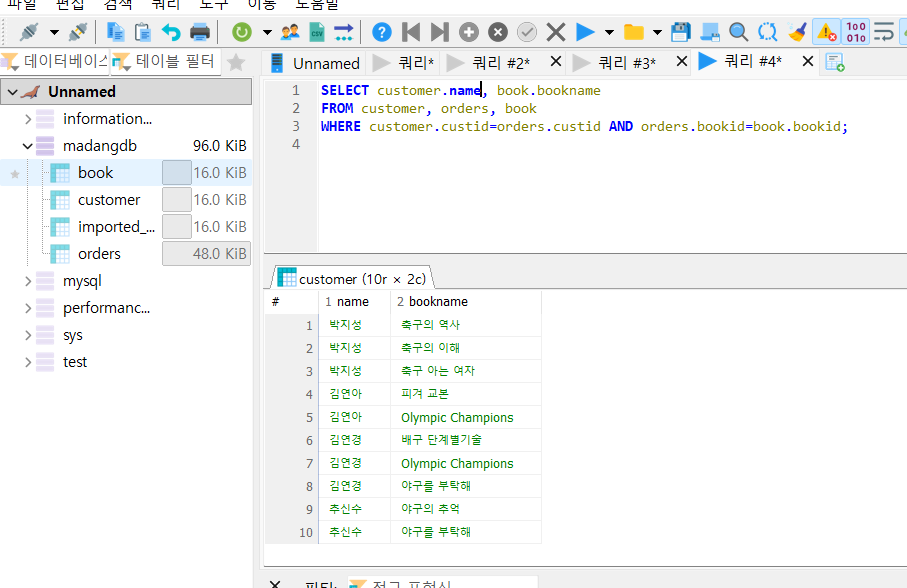Click the magnifier find text icon
The height and width of the screenshot is (588, 907).
coord(739,32)
